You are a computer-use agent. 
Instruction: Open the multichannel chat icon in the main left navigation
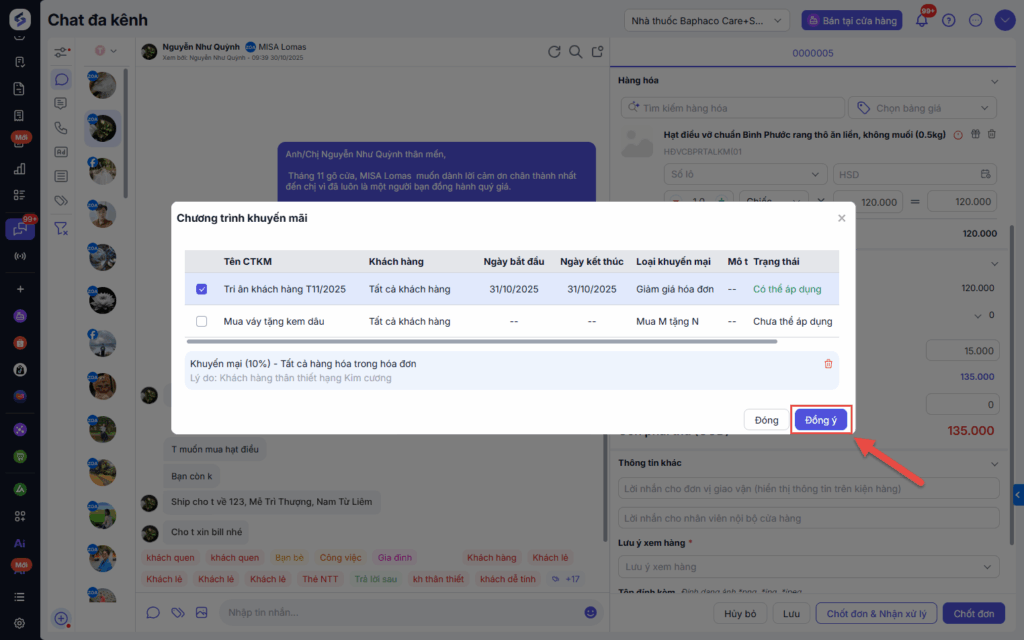(x=20, y=229)
